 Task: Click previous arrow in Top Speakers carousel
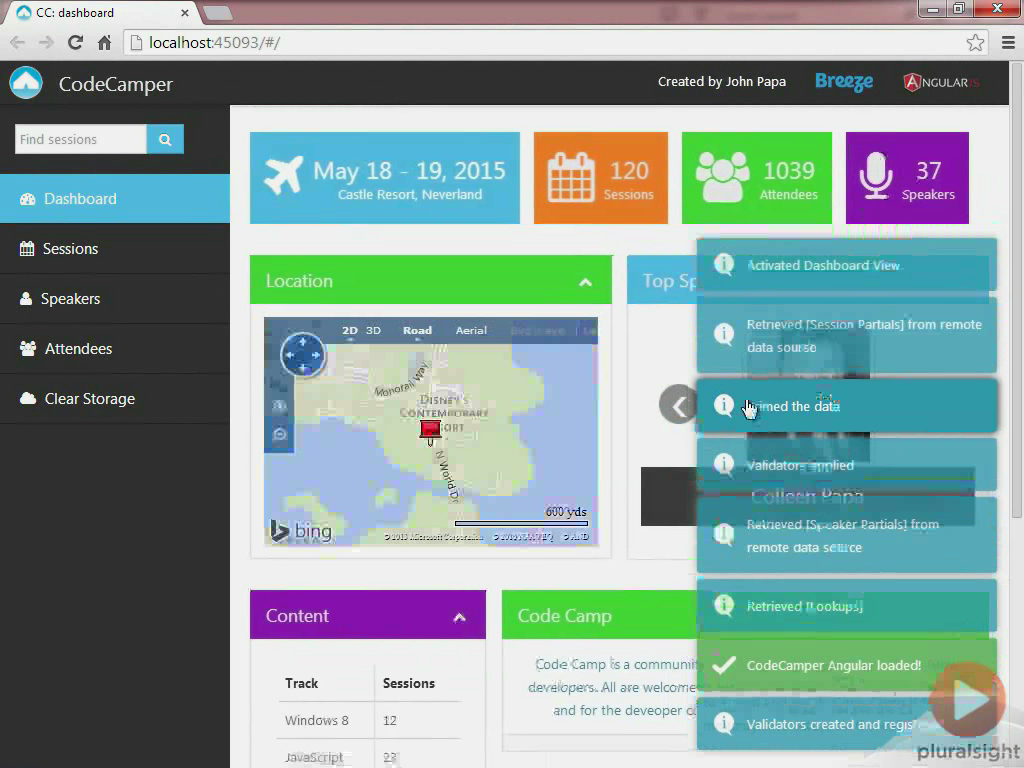[678, 405]
